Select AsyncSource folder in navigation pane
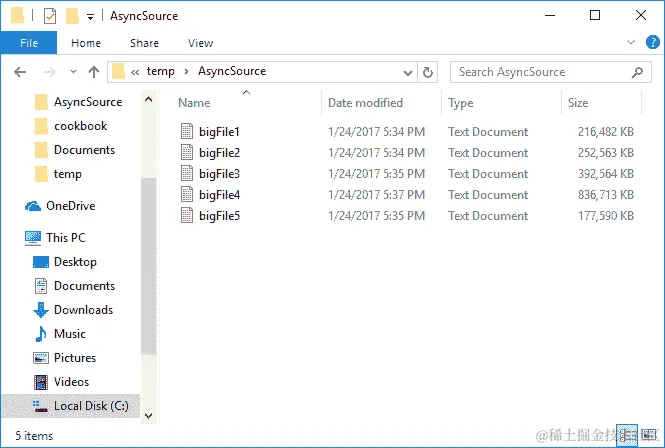The height and width of the screenshot is (448, 665). (88, 102)
